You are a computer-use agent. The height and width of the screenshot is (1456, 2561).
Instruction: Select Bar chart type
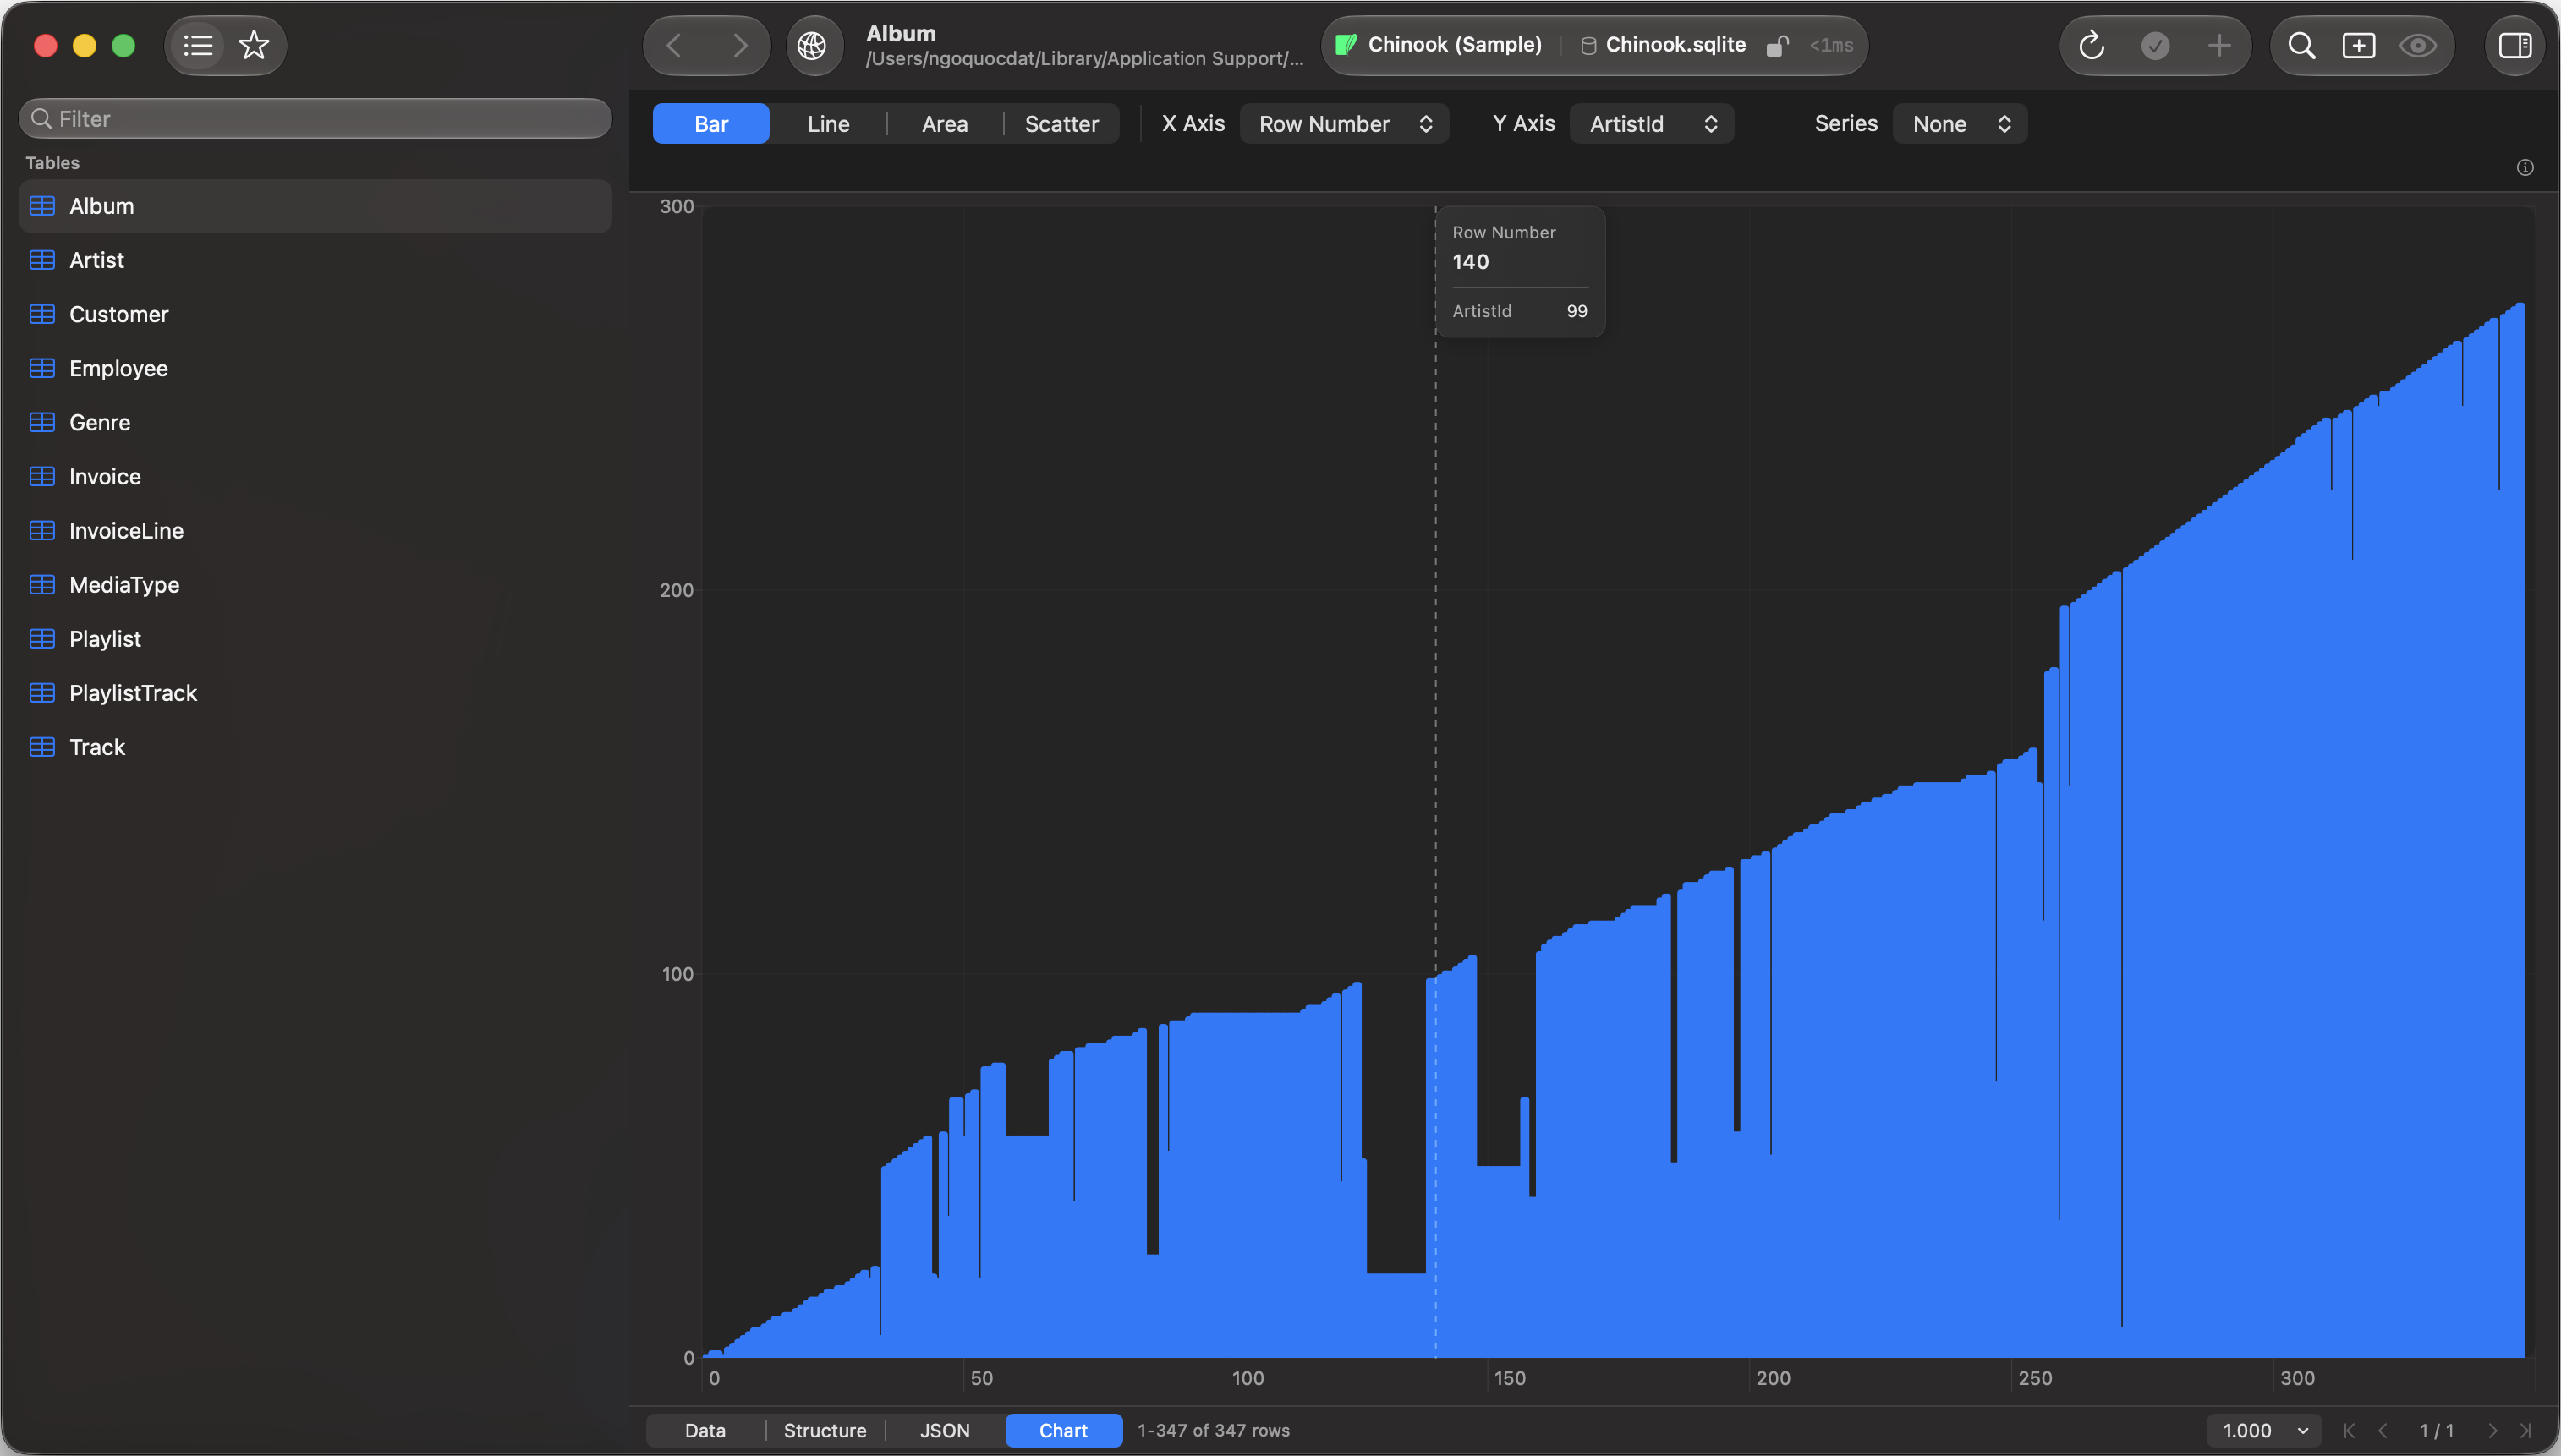pyautogui.click(x=711, y=123)
